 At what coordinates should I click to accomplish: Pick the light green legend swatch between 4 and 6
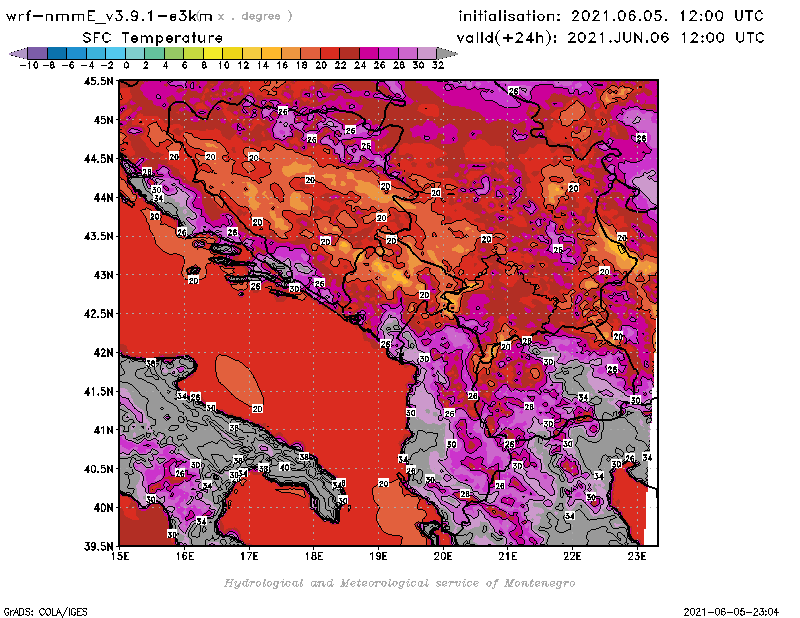point(173,54)
